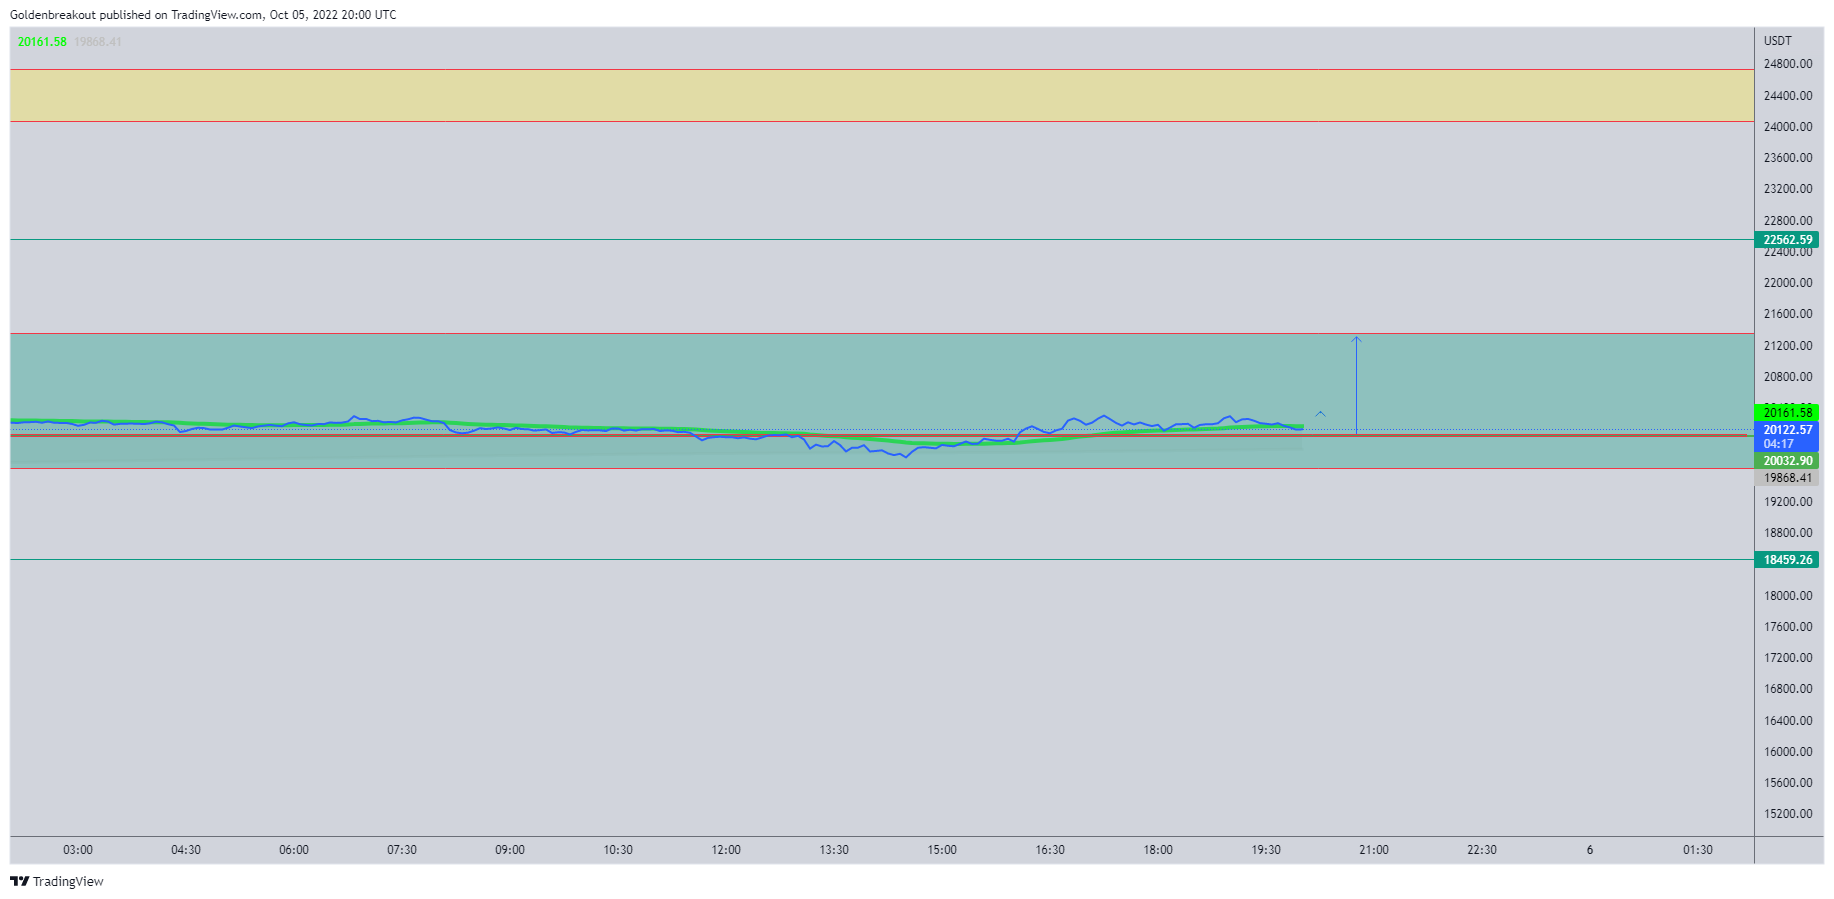Click the 15200.00 price axis value

tap(1787, 814)
